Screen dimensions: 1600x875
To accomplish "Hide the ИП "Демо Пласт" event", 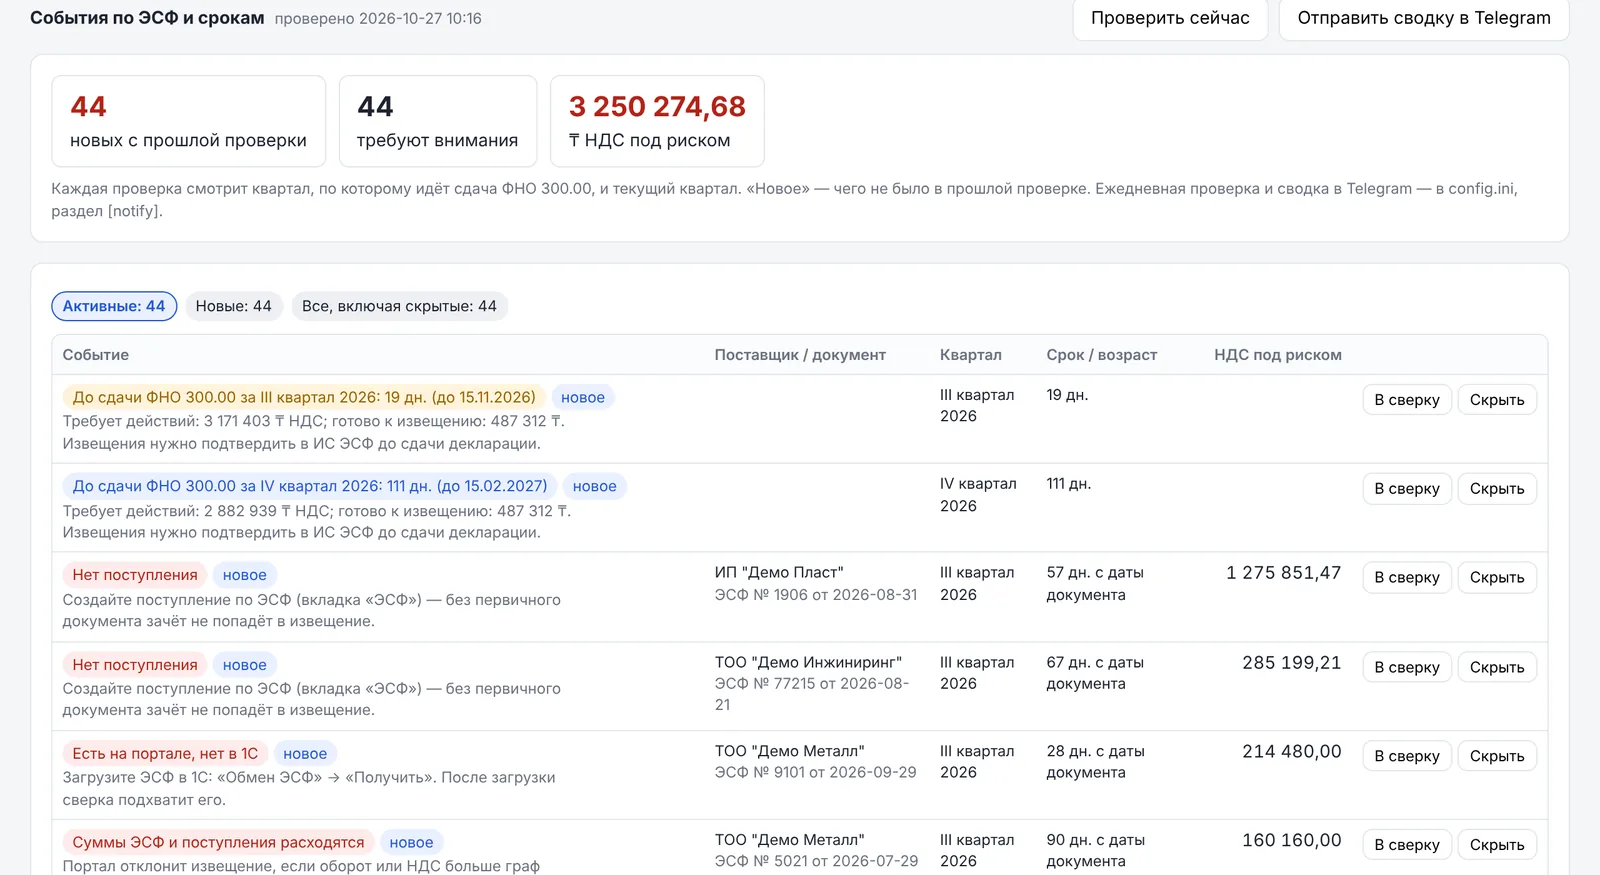I will [x=1497, y=578].
